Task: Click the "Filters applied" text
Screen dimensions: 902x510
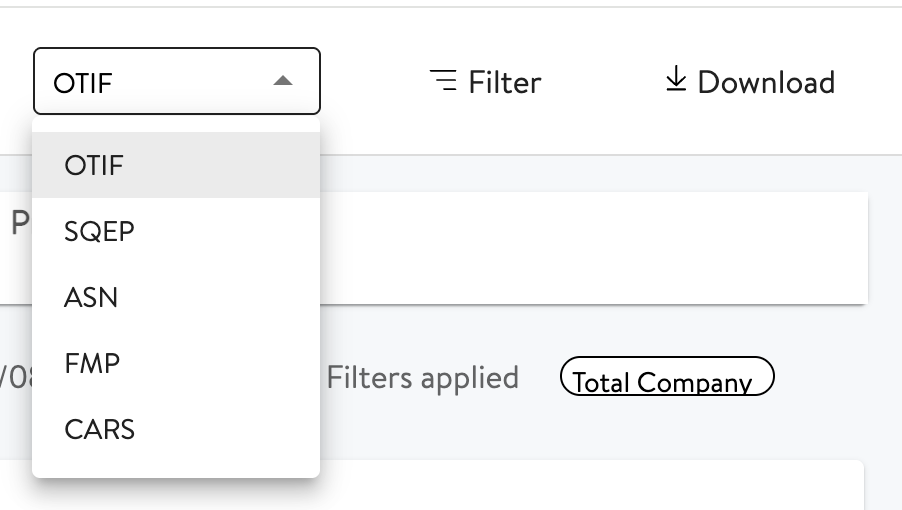Action: (423, 378)
